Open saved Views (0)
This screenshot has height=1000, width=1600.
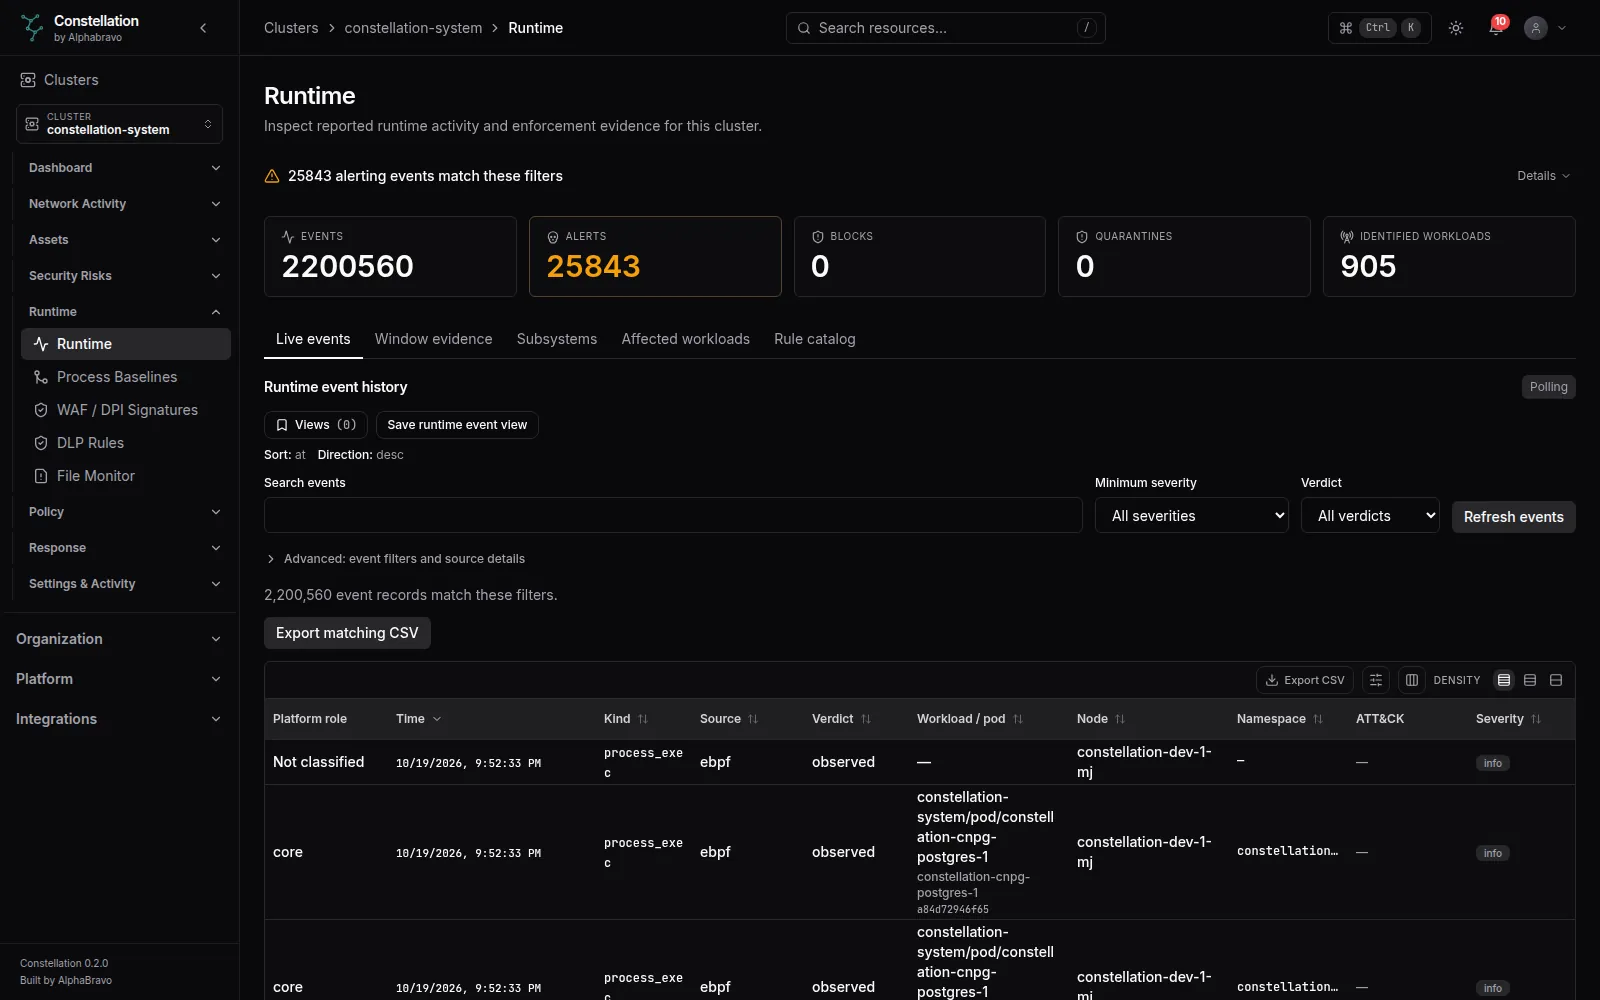tap(316, 425)
